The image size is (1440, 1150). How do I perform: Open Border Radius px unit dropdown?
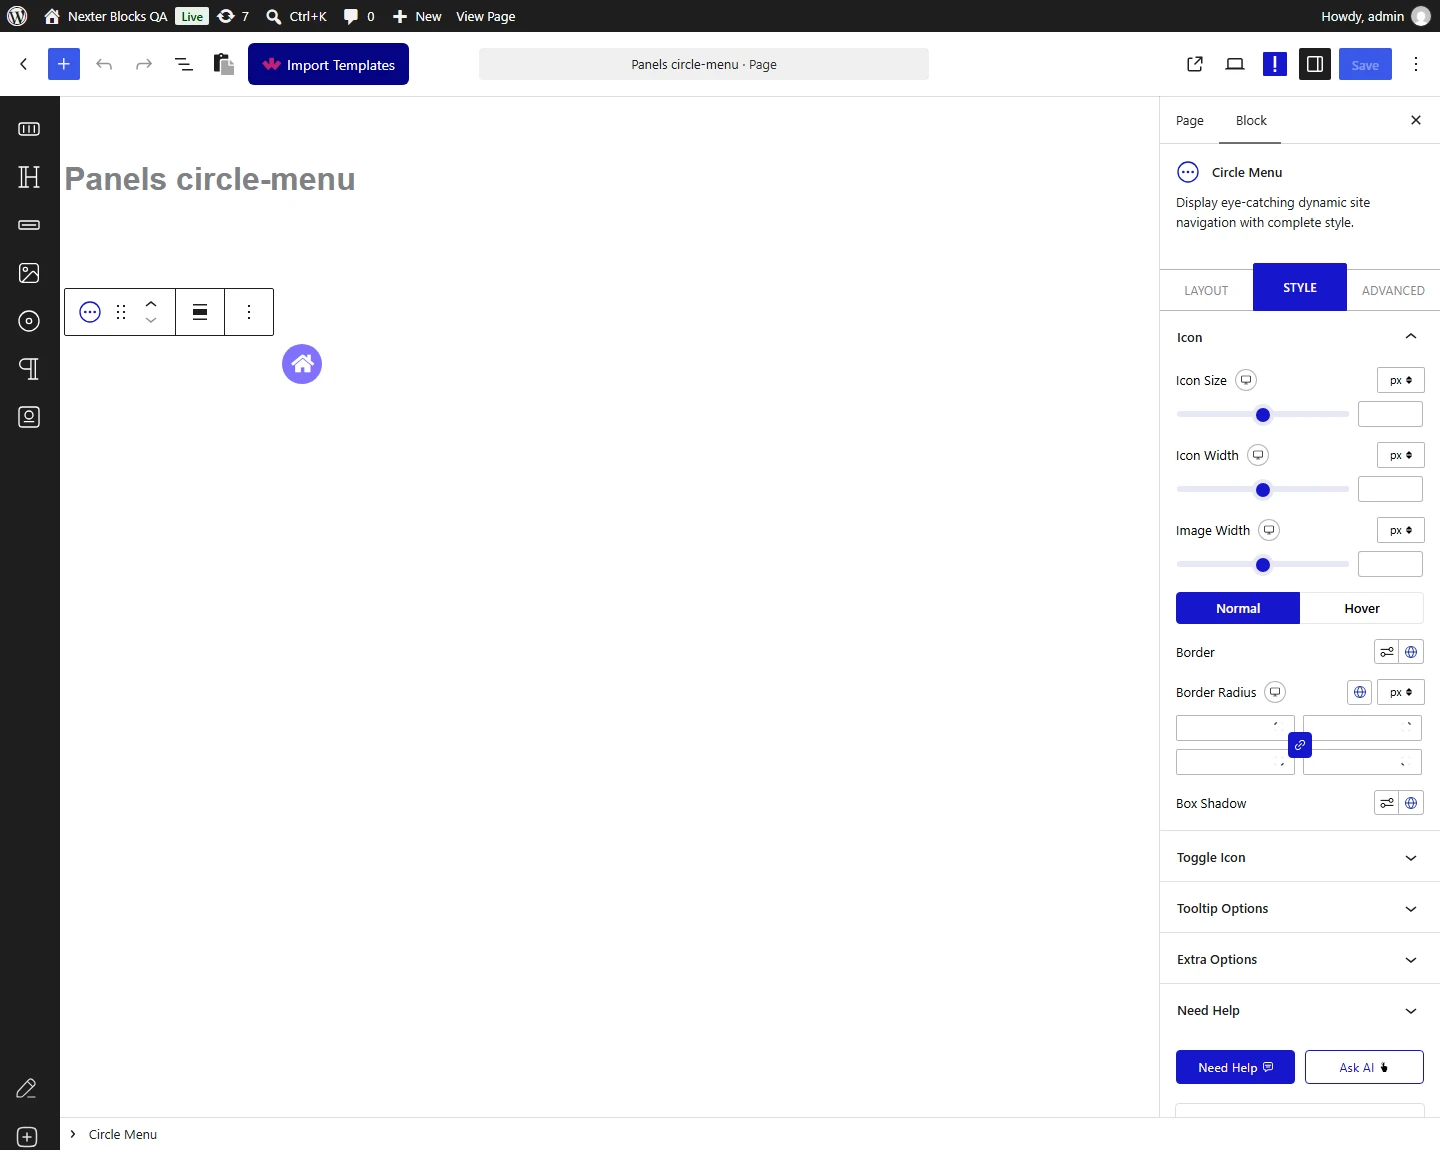coord(1401,692)
